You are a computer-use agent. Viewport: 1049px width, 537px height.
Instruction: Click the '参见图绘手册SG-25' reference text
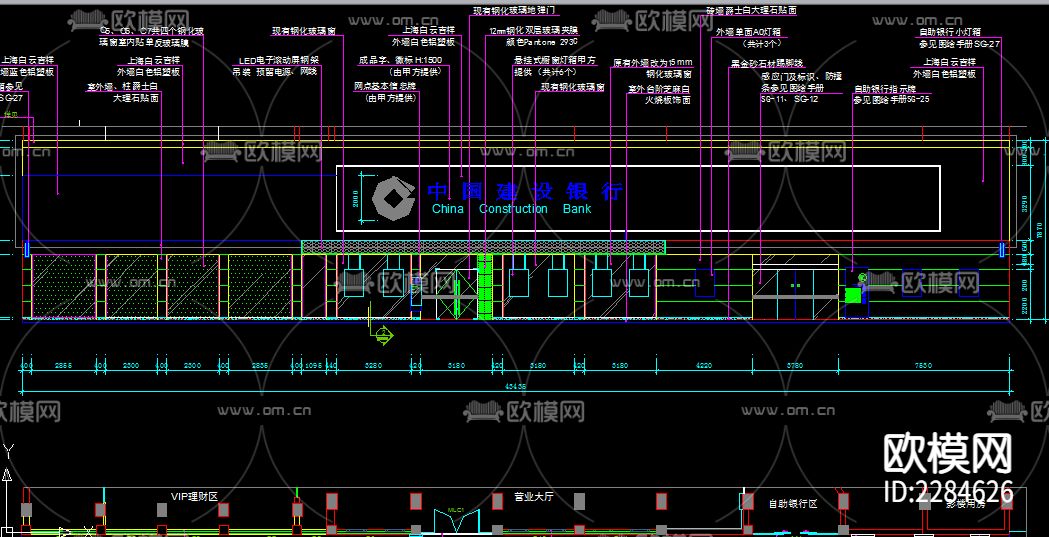[892, 99]
